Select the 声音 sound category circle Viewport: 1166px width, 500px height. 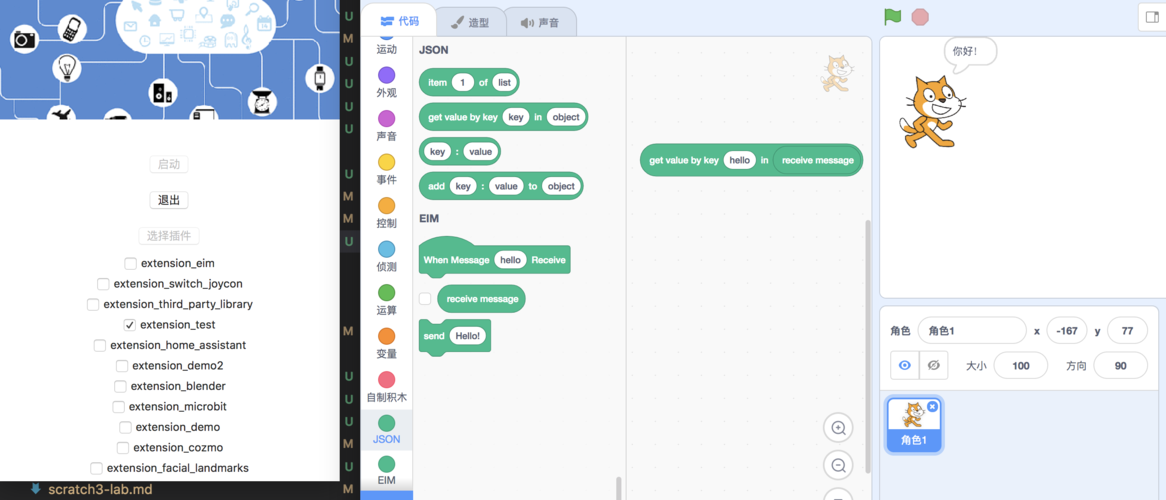387,118
